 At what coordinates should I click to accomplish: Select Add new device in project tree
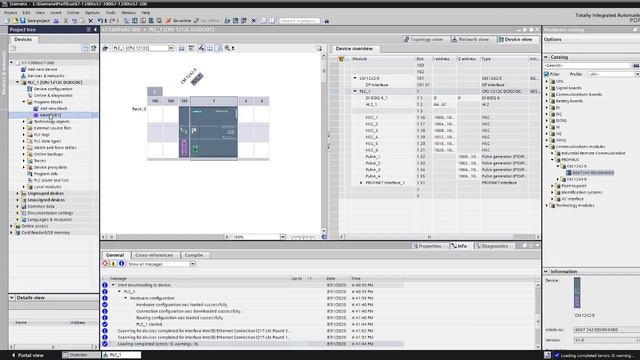tap(42, 69)
